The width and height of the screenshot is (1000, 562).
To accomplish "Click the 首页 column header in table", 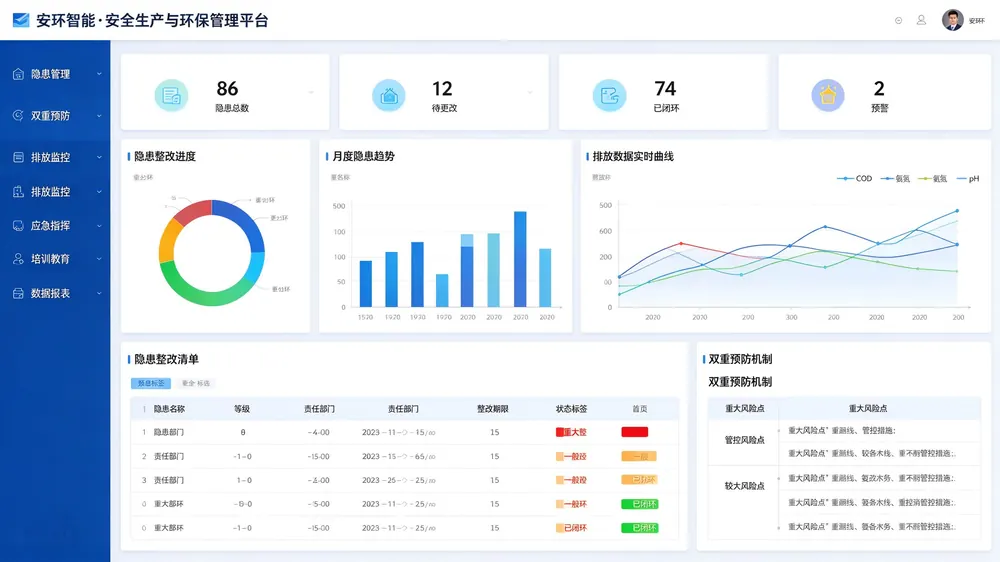I will [x=640, y=409].
